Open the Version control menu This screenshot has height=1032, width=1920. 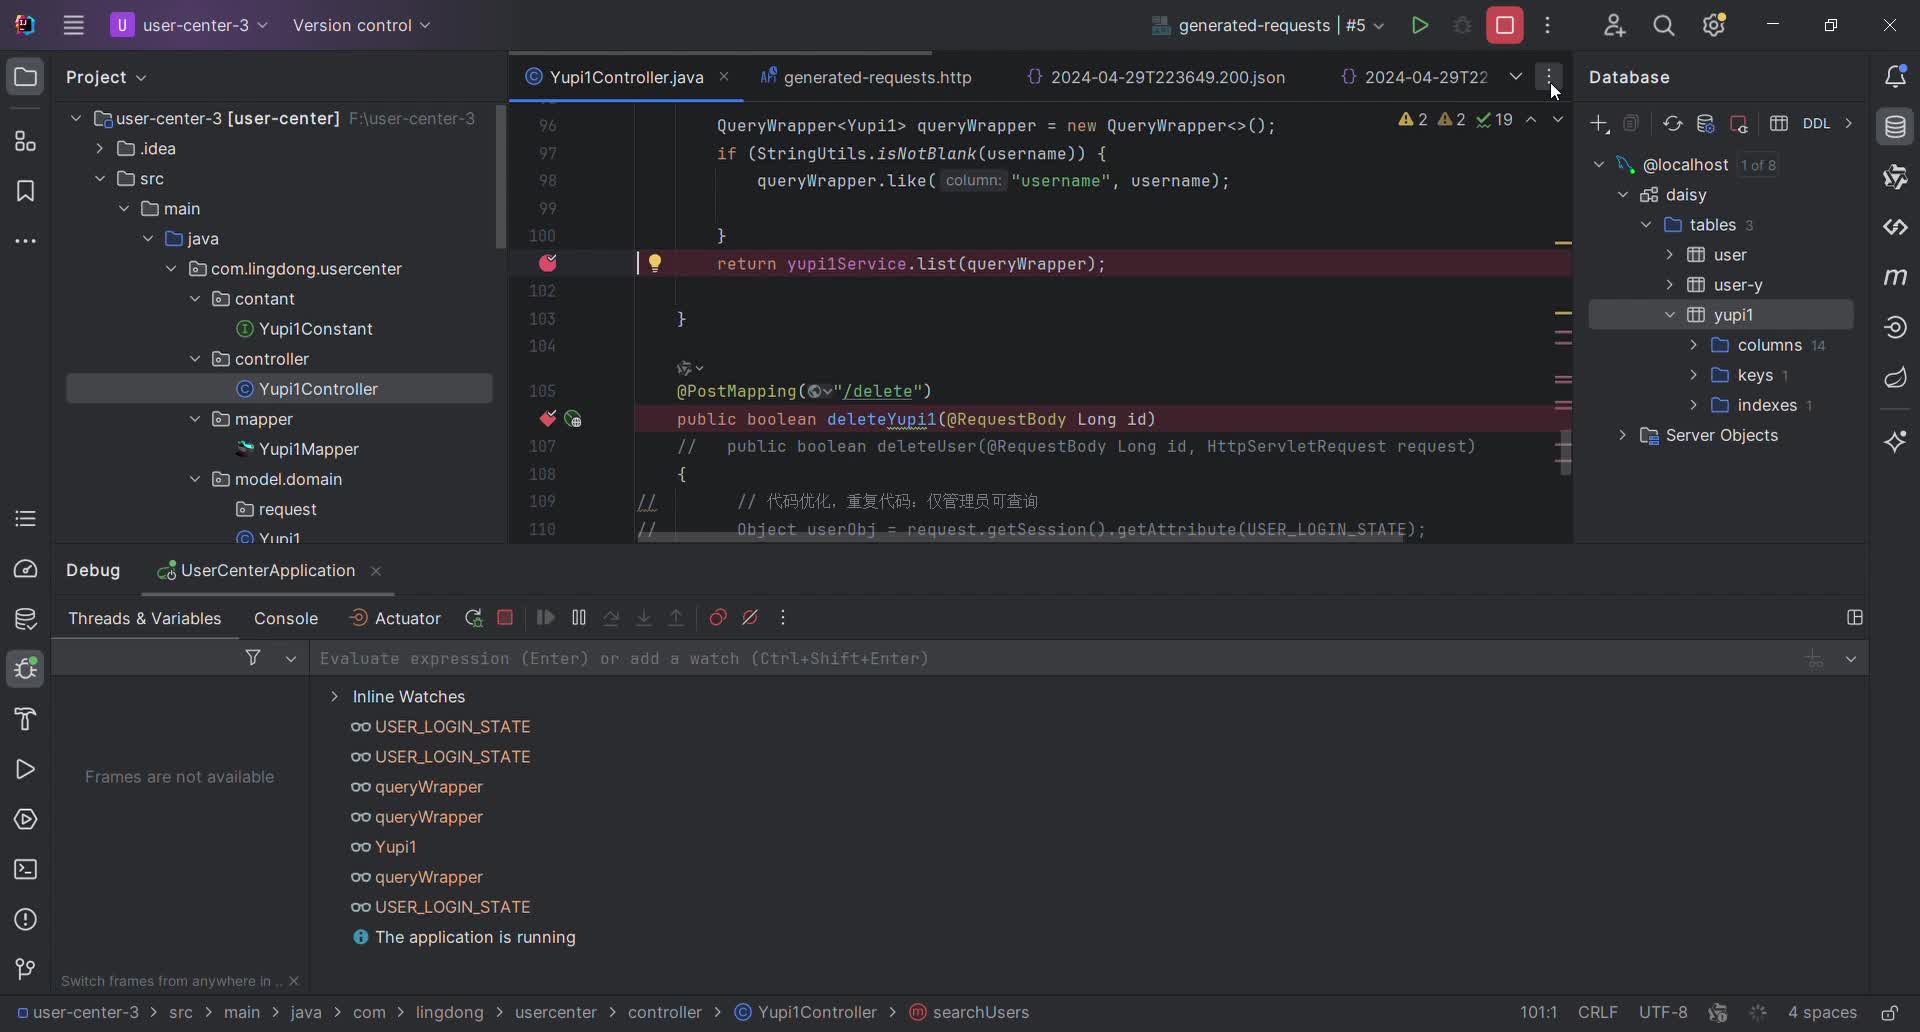coord(361,26)
